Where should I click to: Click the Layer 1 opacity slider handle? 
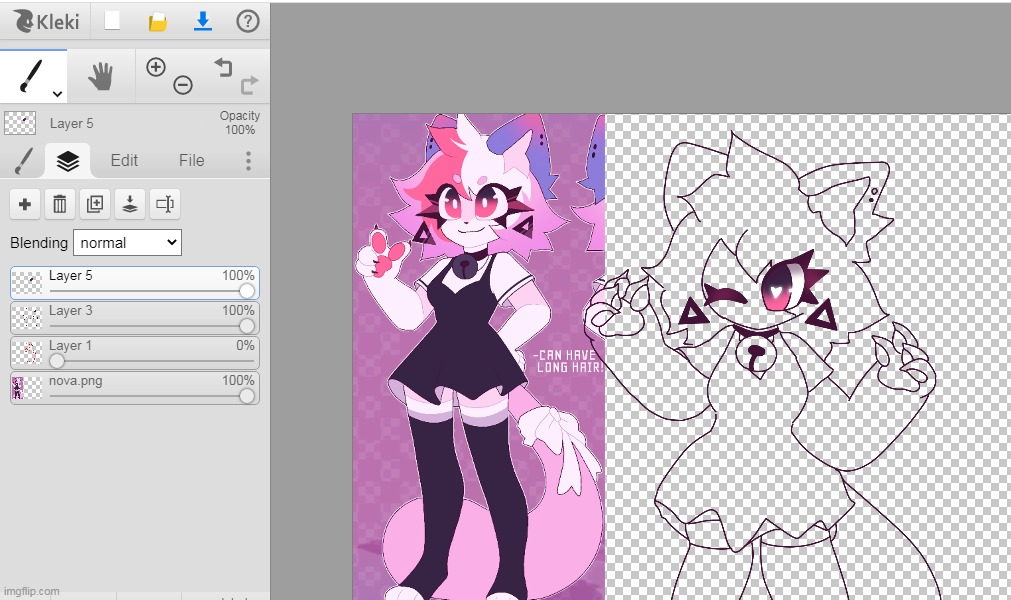57,361
